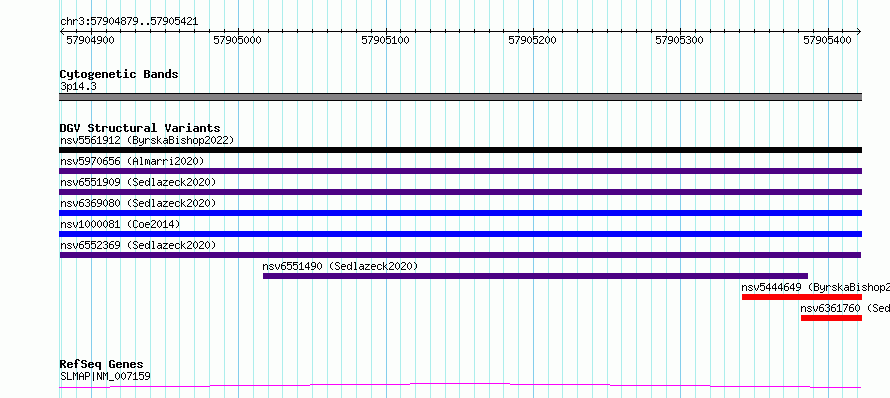Click ruler position 57905200
Screen dimensions: 890x398
point(532,41)
